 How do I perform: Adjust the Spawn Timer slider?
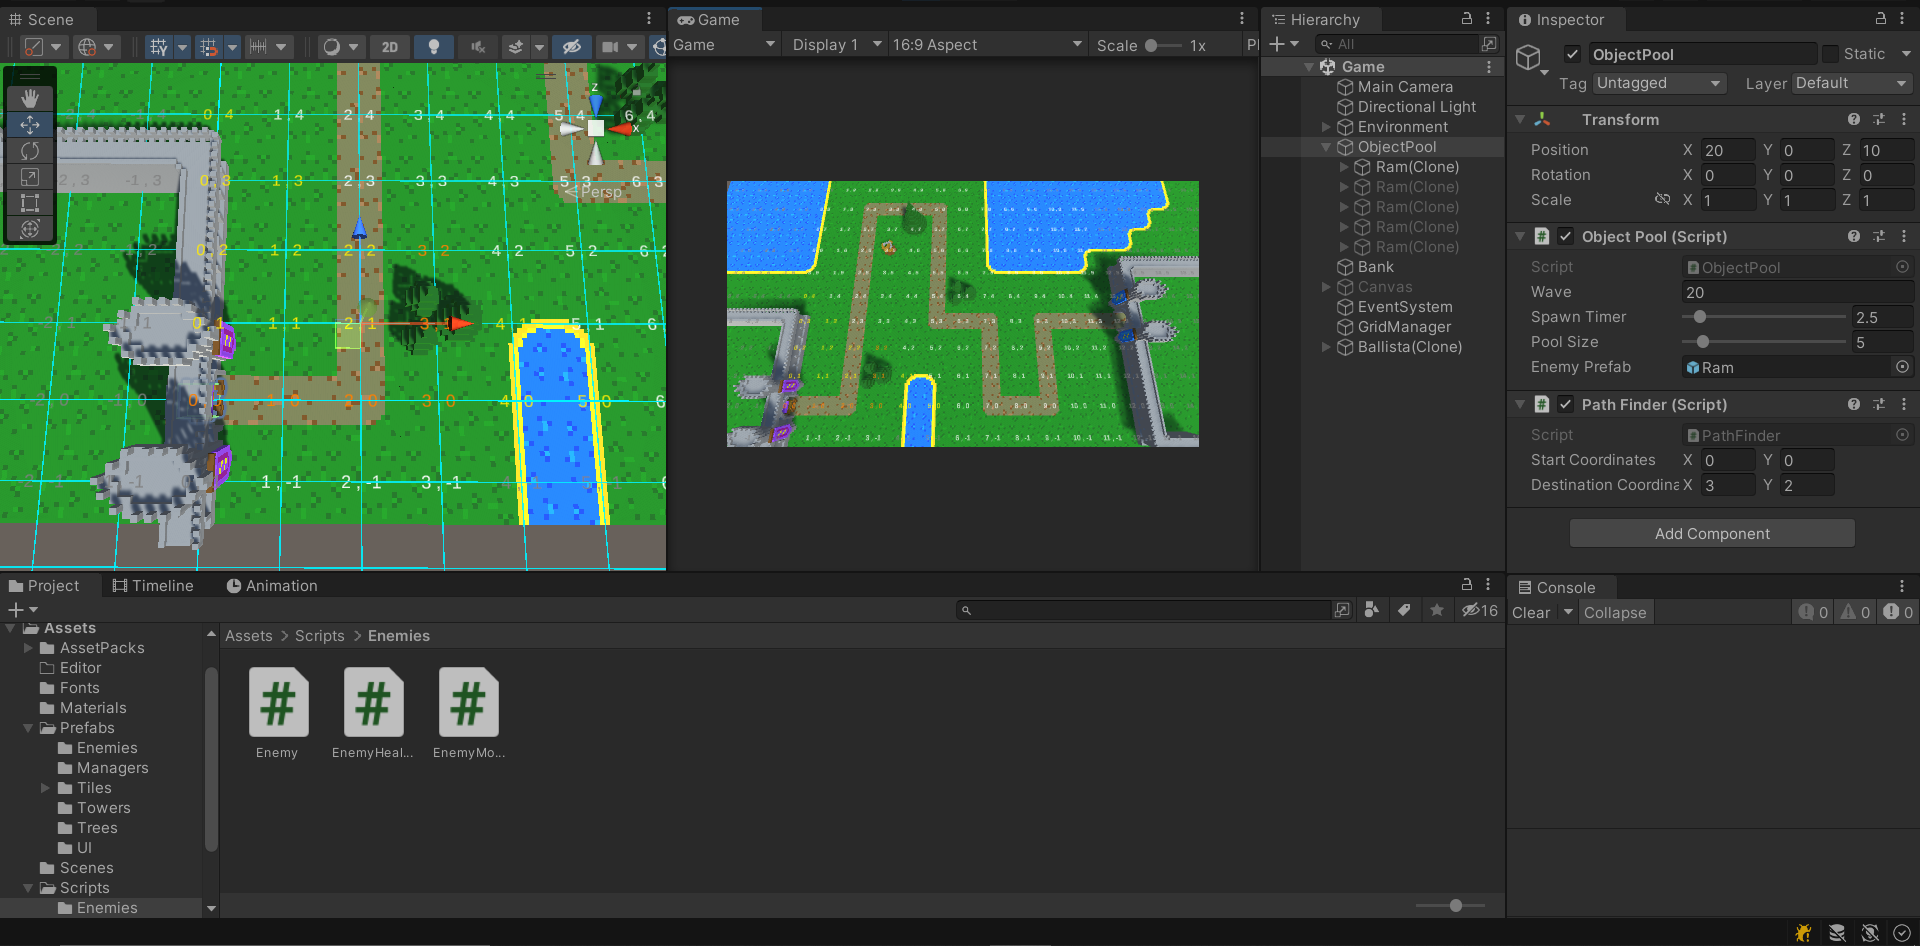pyautogui.click(x=1764, y=317)
